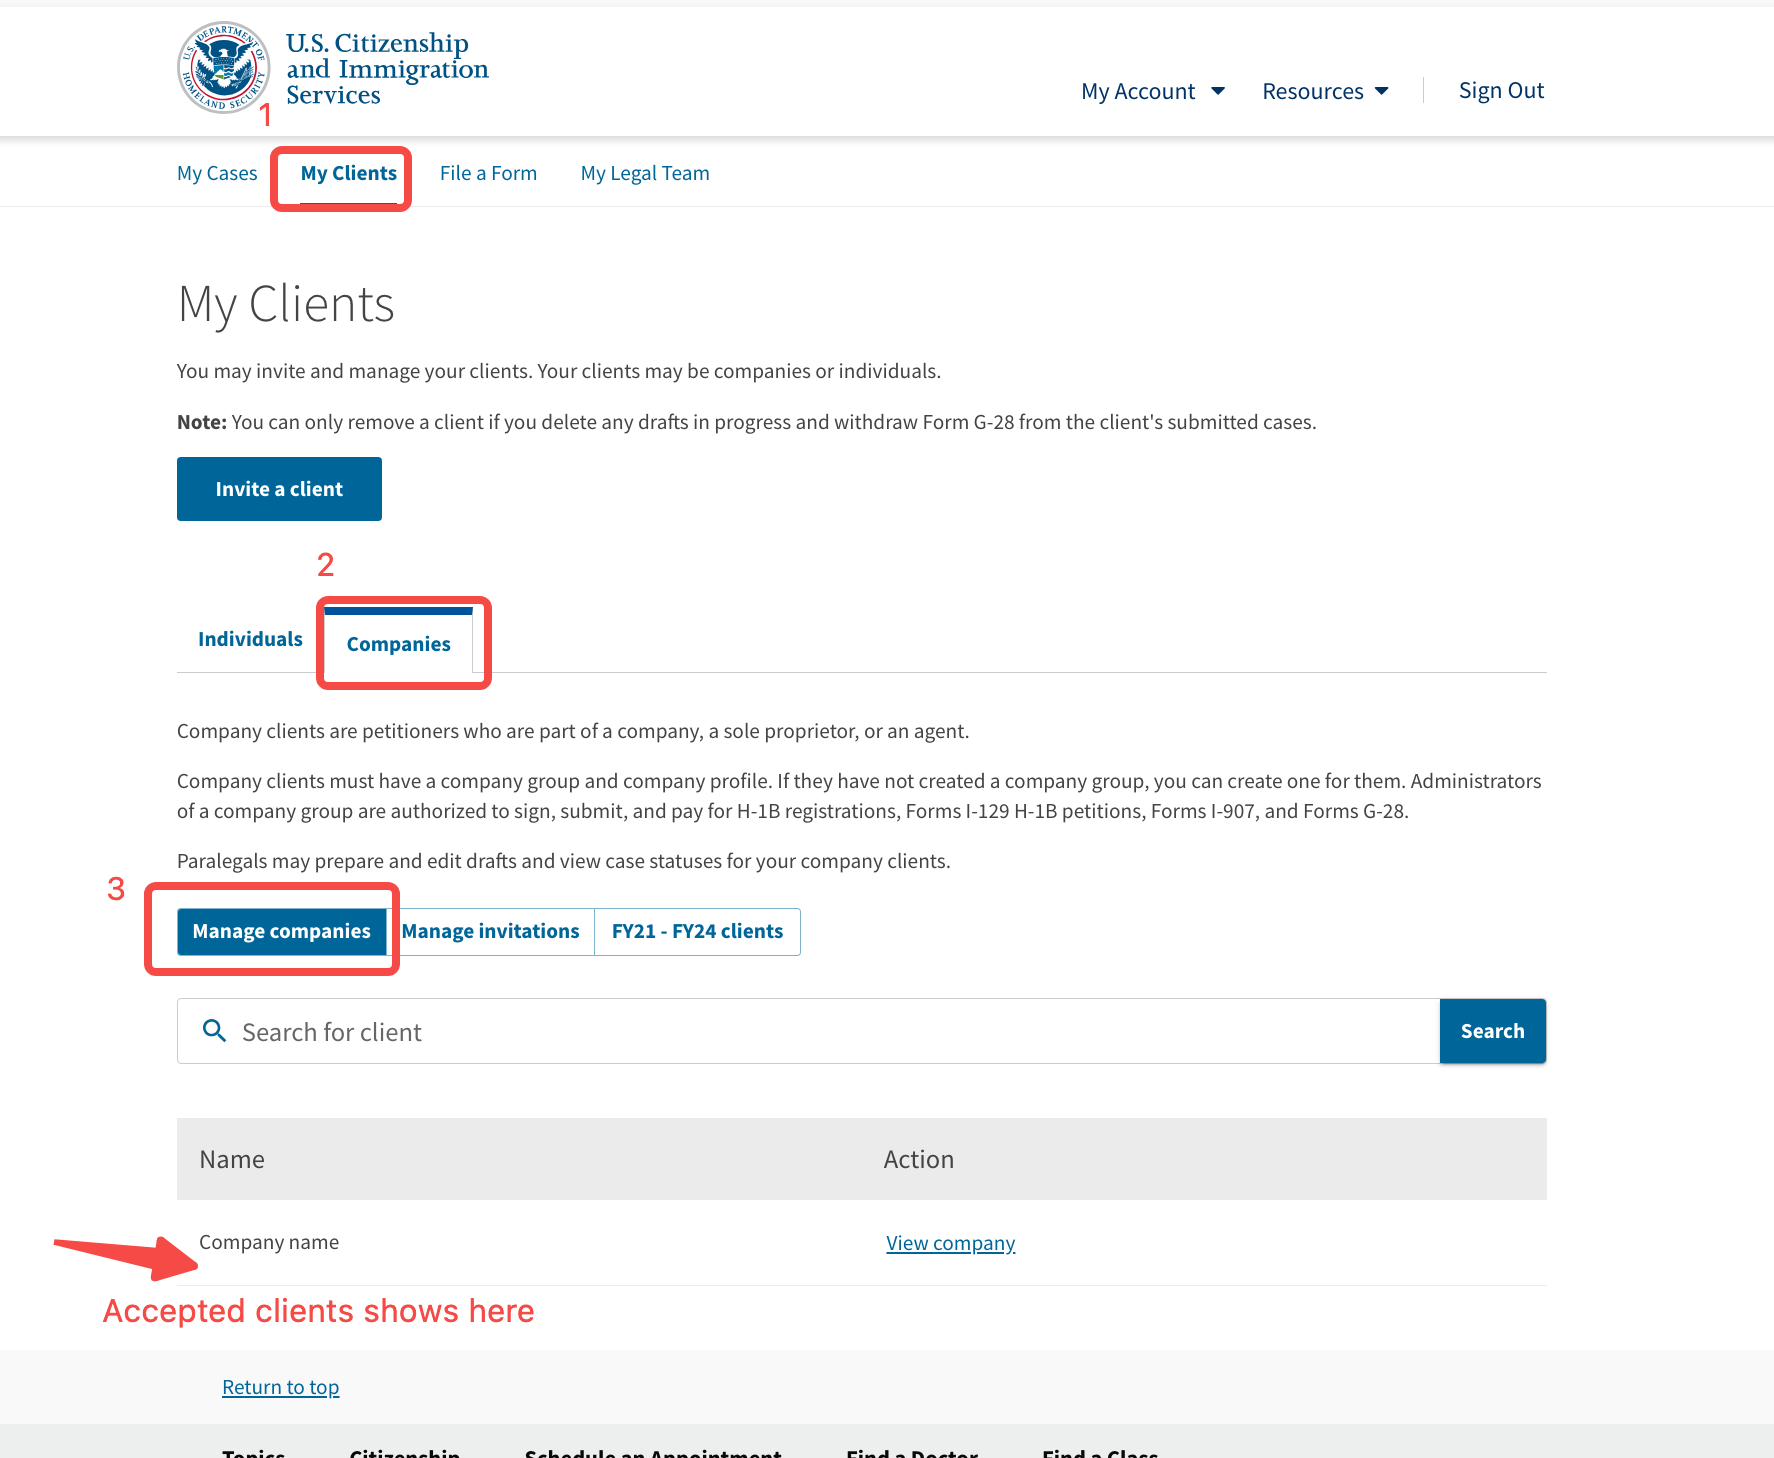Go to My Cases navigation item
Image resolution: width=1774 pixels, height=1458 pixels.
(217, 173)
